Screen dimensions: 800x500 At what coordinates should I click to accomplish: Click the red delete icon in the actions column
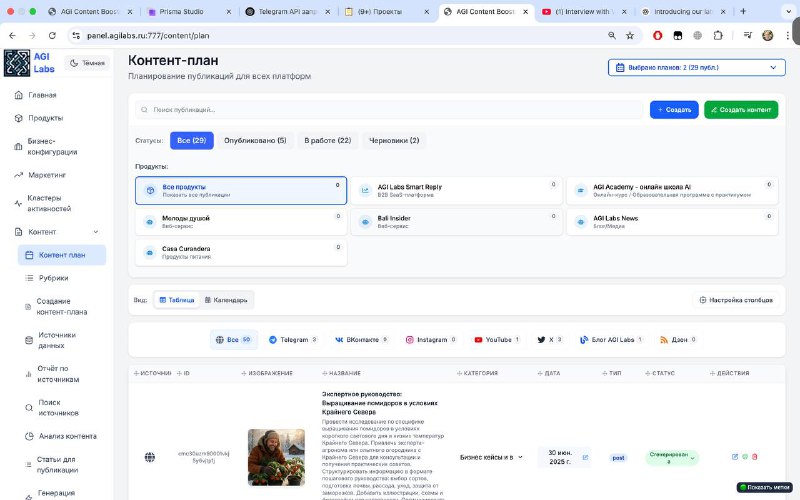click(755, 457)
